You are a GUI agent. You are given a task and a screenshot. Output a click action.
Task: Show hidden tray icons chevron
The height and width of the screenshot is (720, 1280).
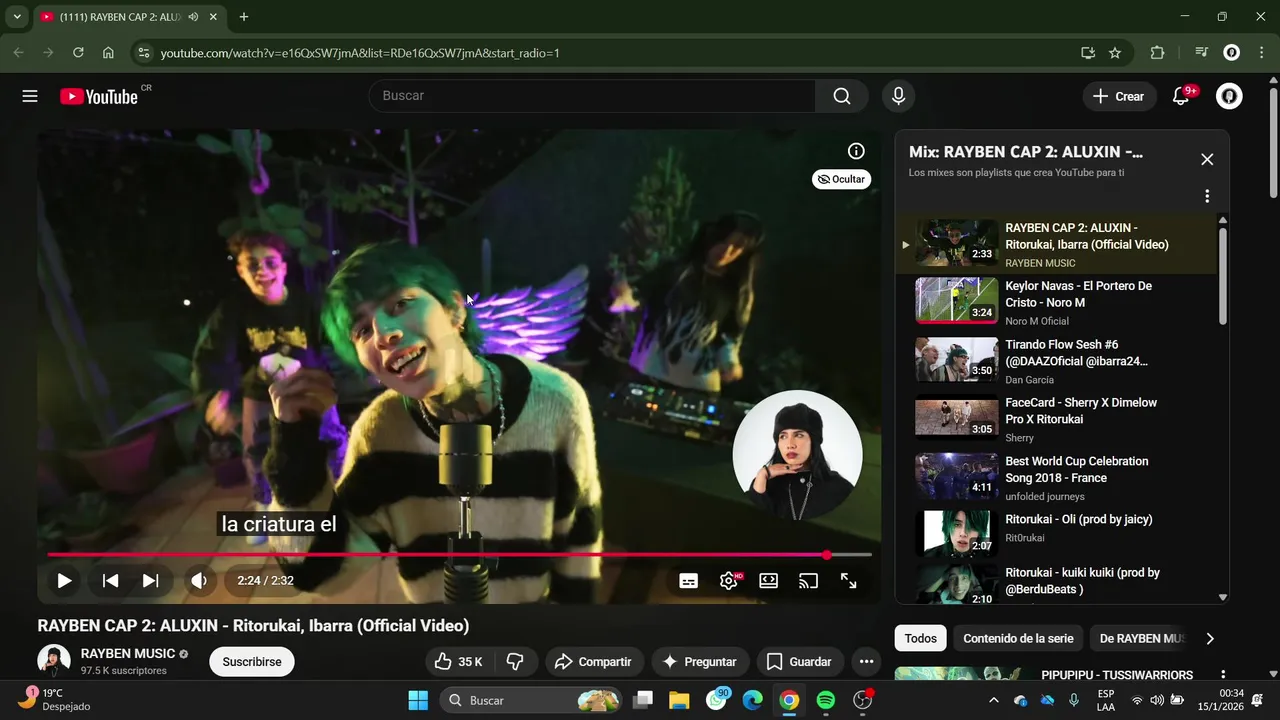993,700
